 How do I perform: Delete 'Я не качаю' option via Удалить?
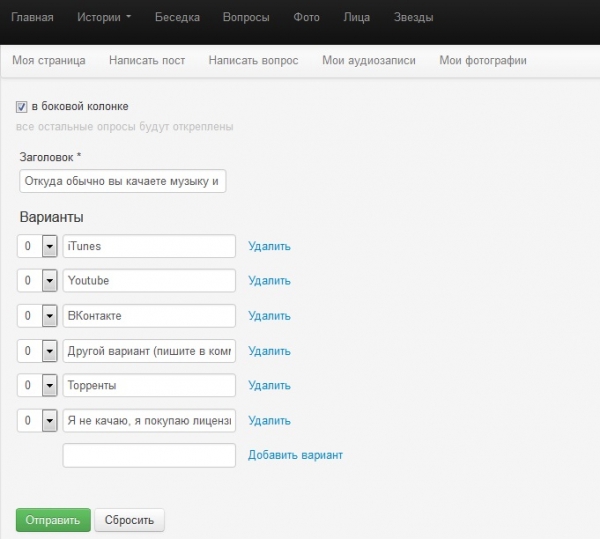tap(269, 420)
